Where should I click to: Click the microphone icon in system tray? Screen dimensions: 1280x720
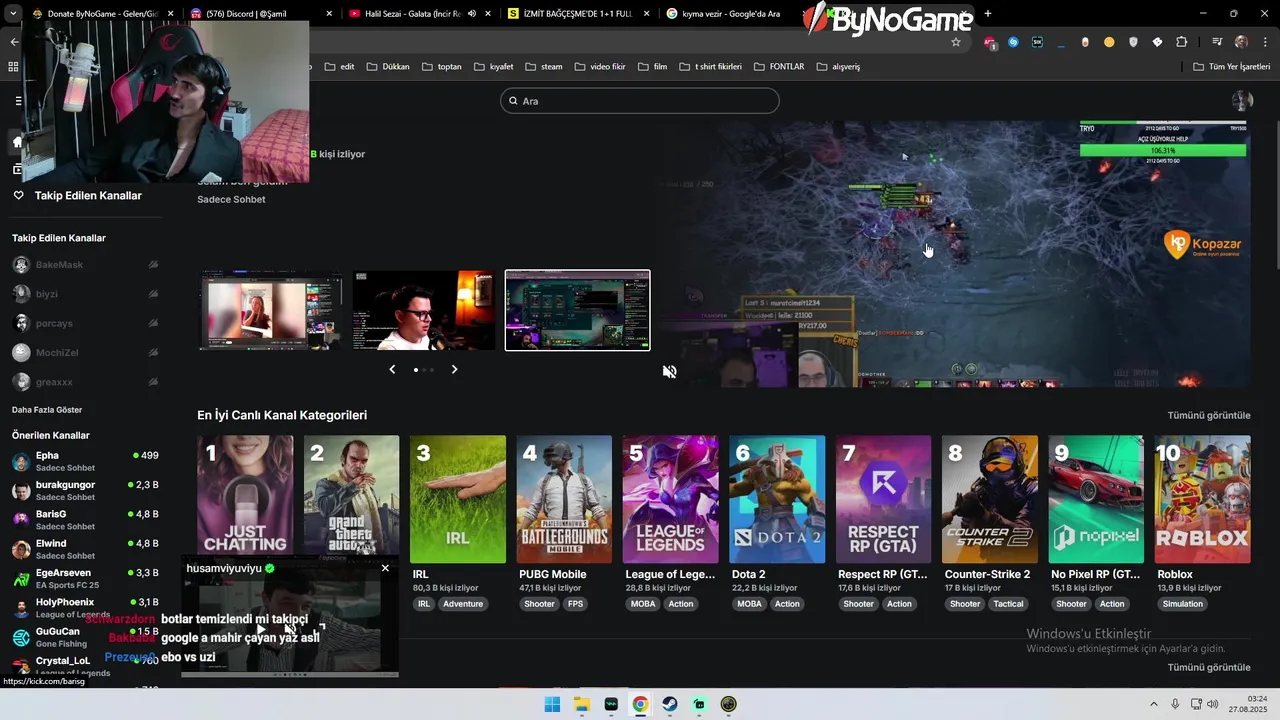click(1175, 704)
